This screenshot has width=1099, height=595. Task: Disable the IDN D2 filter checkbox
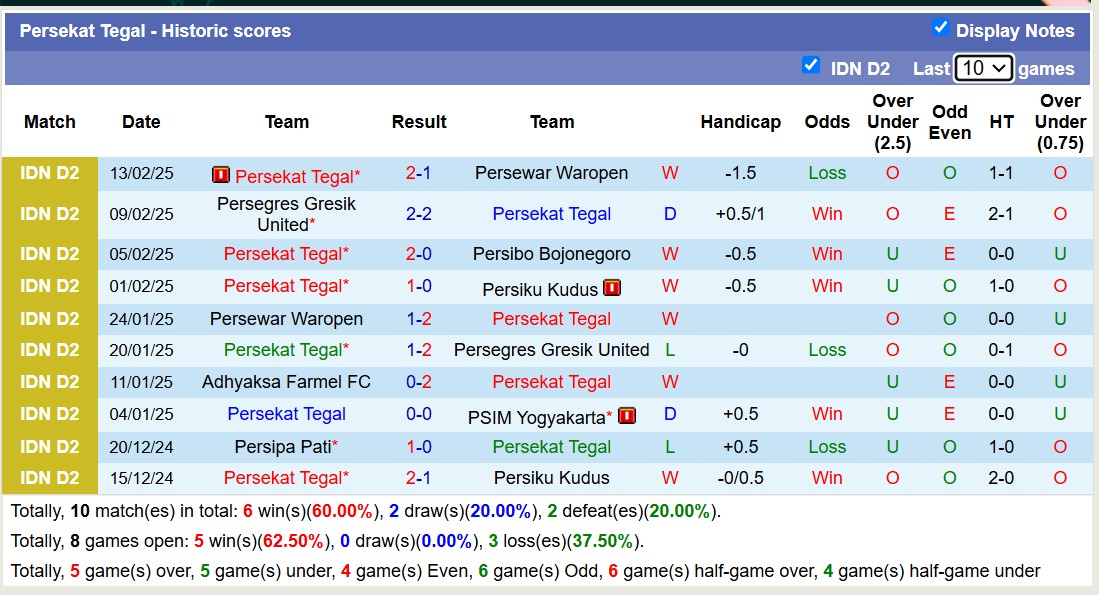[x=812, y=66]
